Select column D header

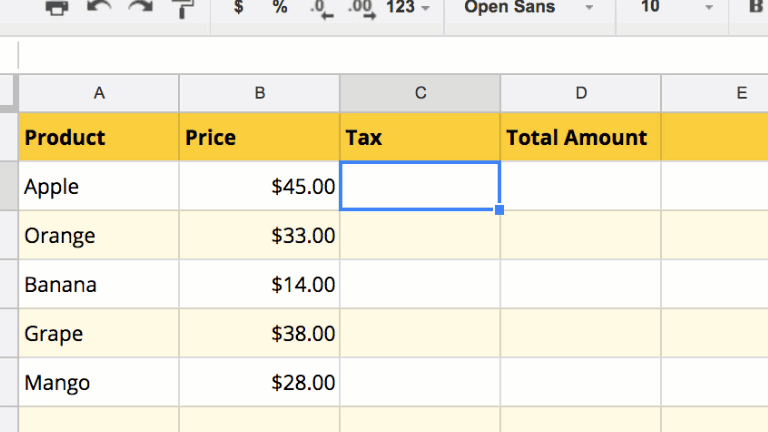coord(581,93)
